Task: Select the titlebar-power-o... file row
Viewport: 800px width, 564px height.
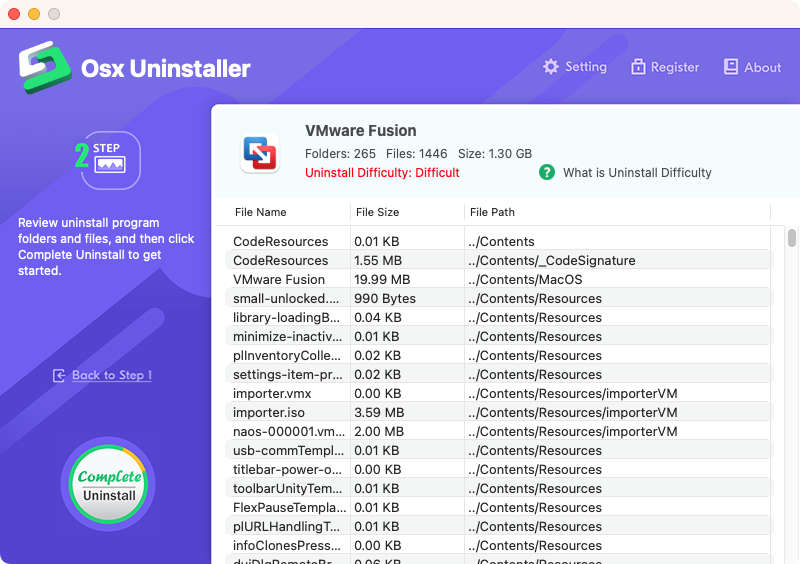Action: tap(499, 470)
